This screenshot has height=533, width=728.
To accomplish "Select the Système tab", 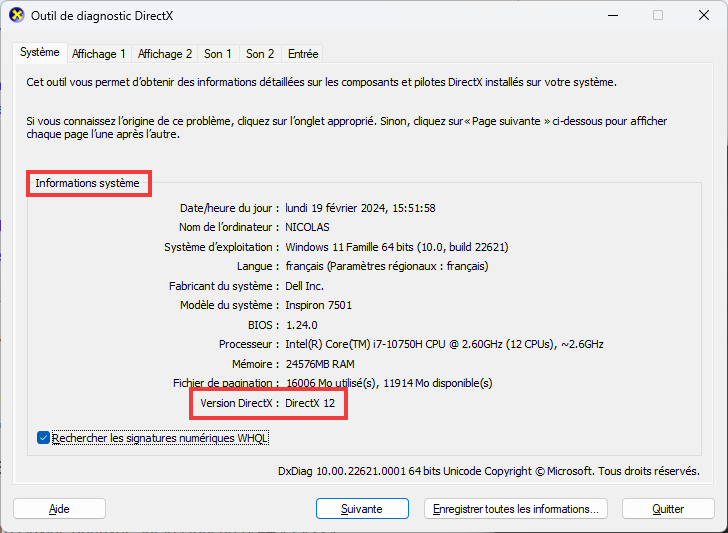I will point(40,52).
